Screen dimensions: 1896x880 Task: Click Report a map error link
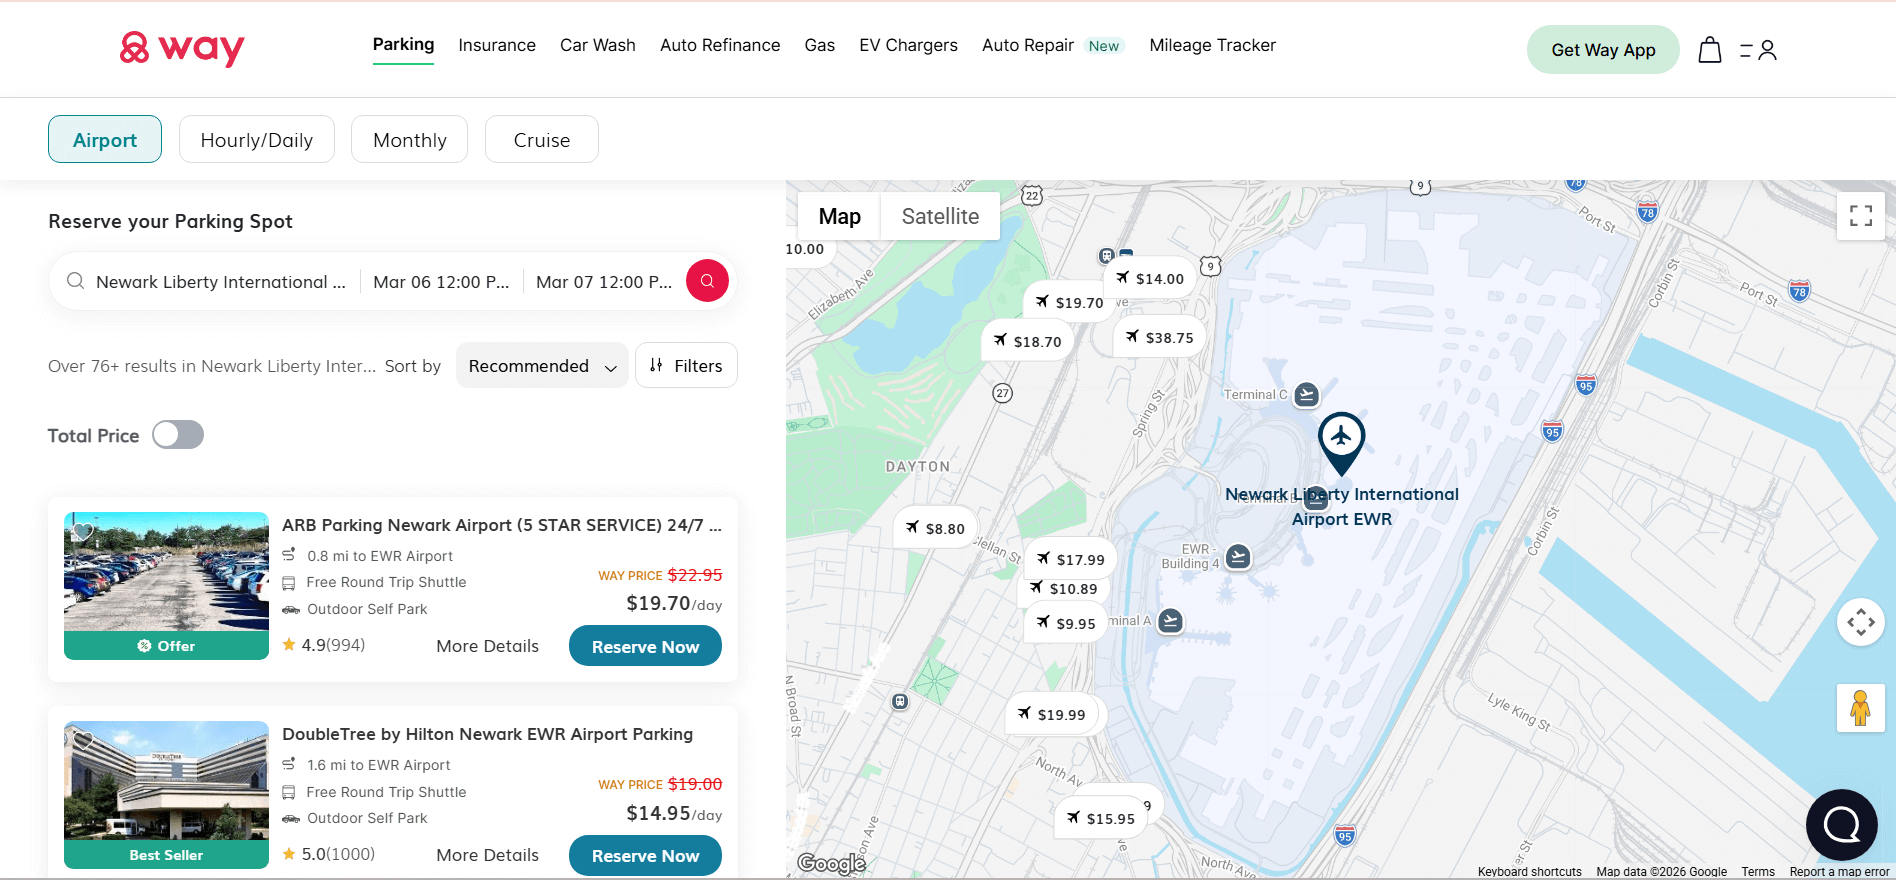1839,872
